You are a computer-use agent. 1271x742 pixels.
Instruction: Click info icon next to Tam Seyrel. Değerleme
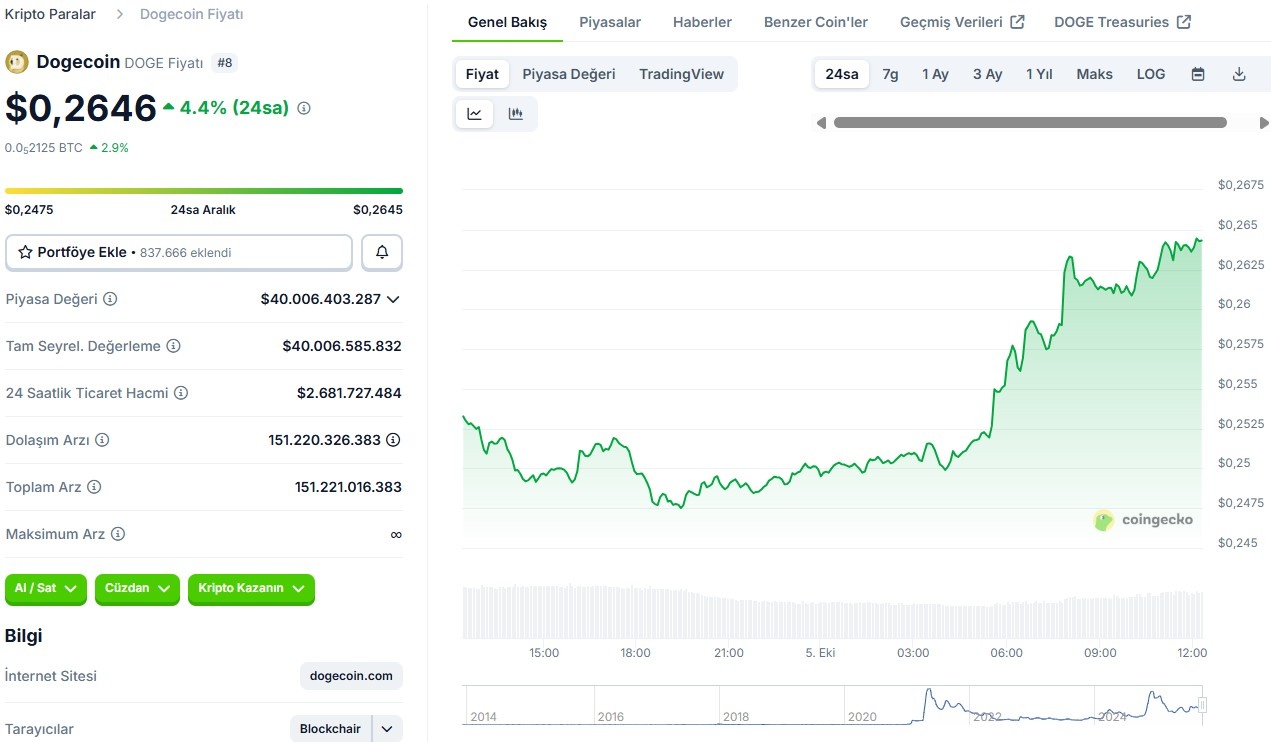tap(173, 346)
